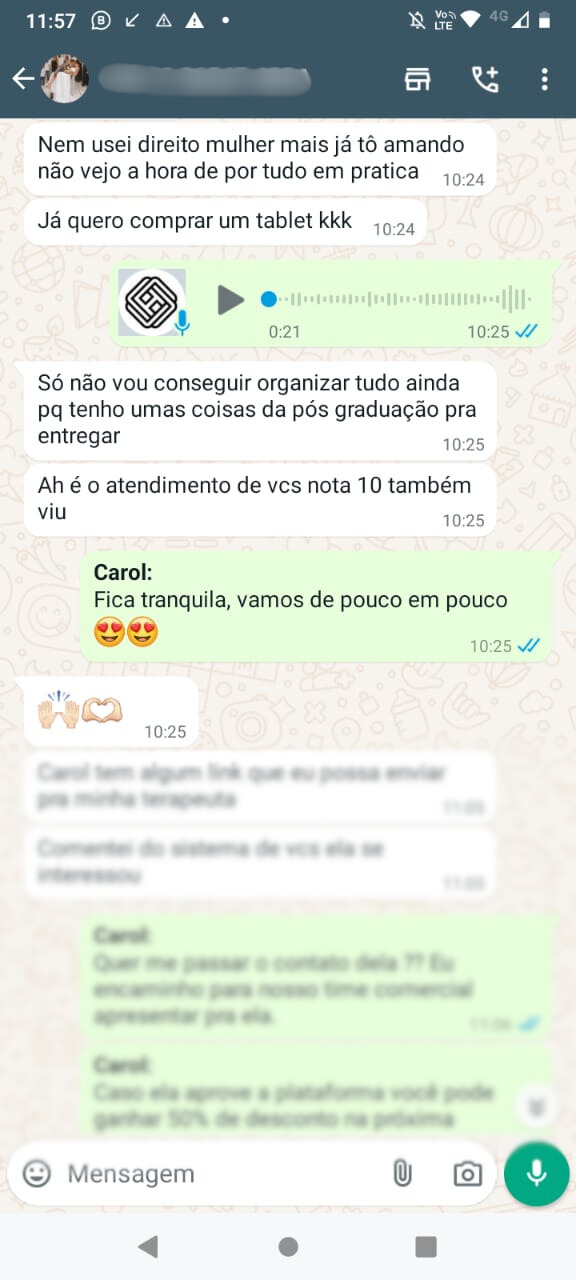576x1280 pixels.
Task: Tap the green microphone record button
Action: 537,1173
